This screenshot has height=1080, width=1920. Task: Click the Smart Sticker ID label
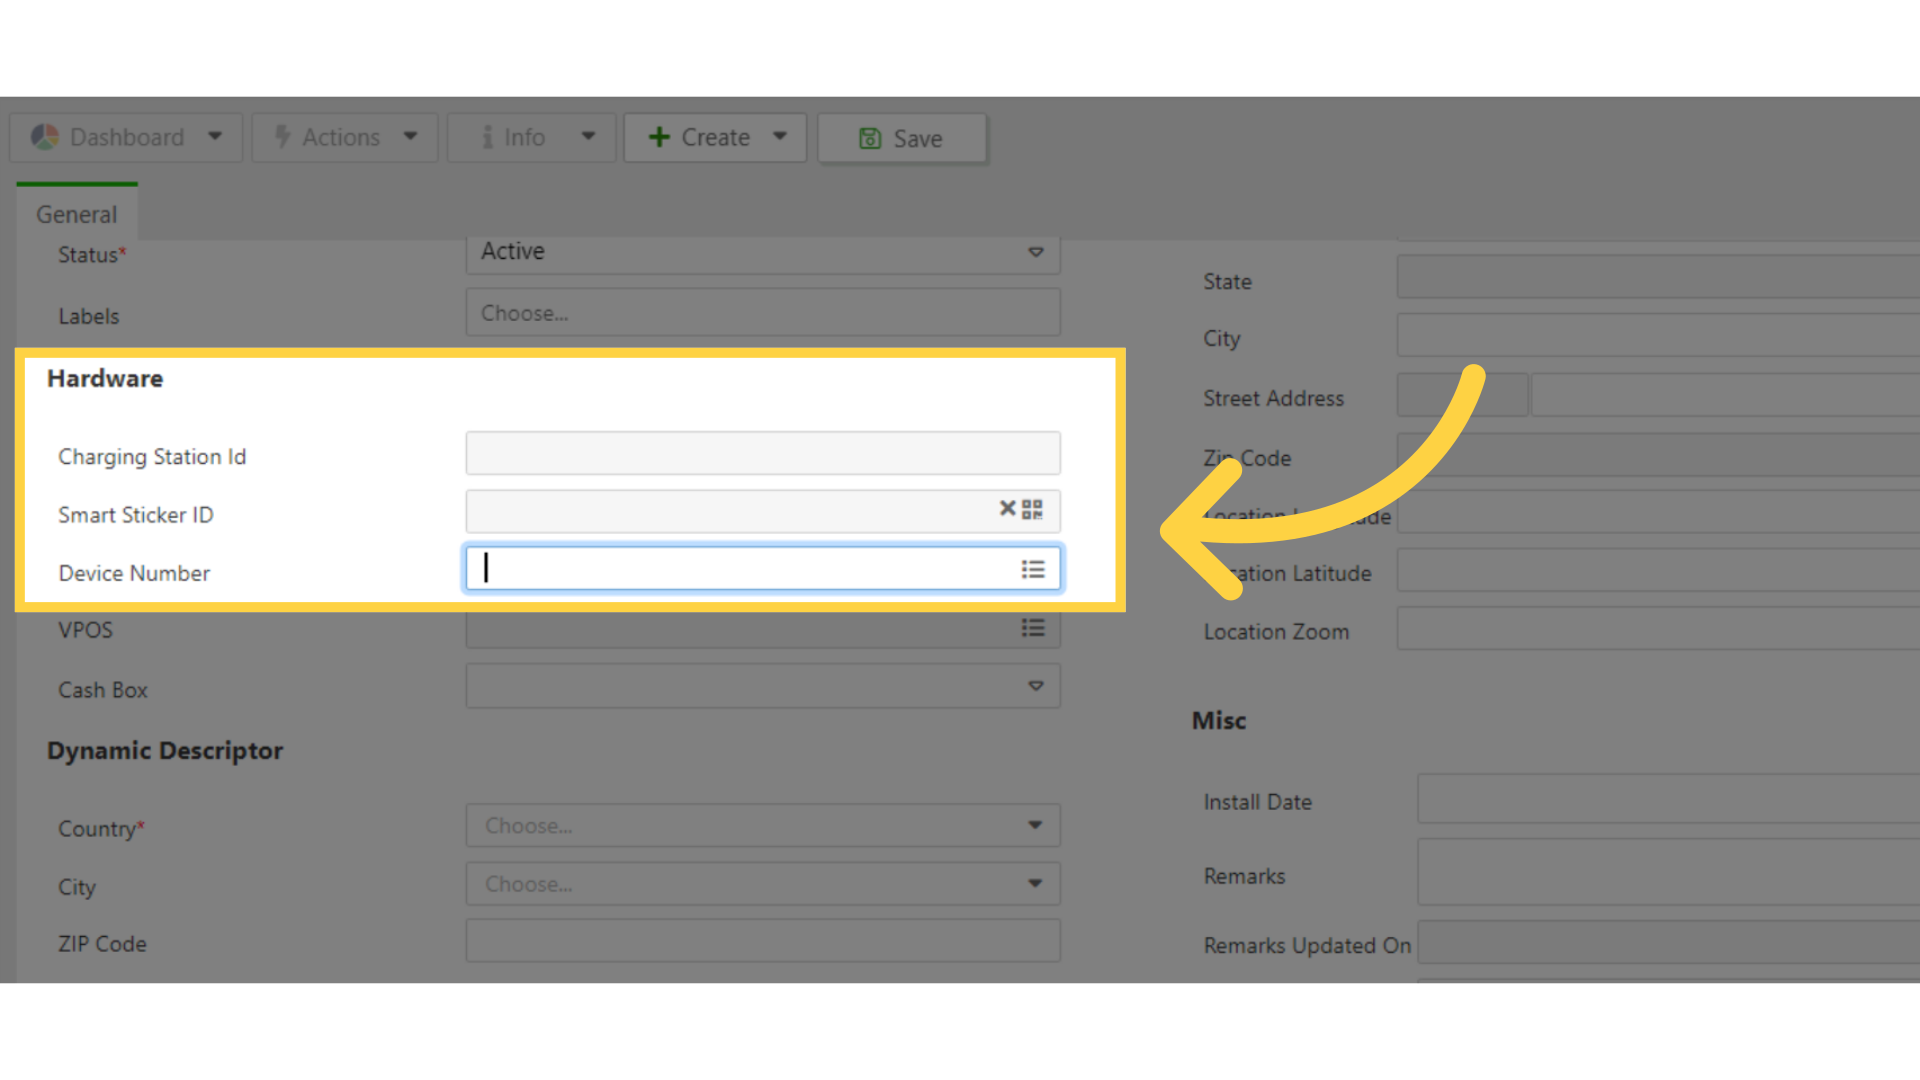[136, 515]
